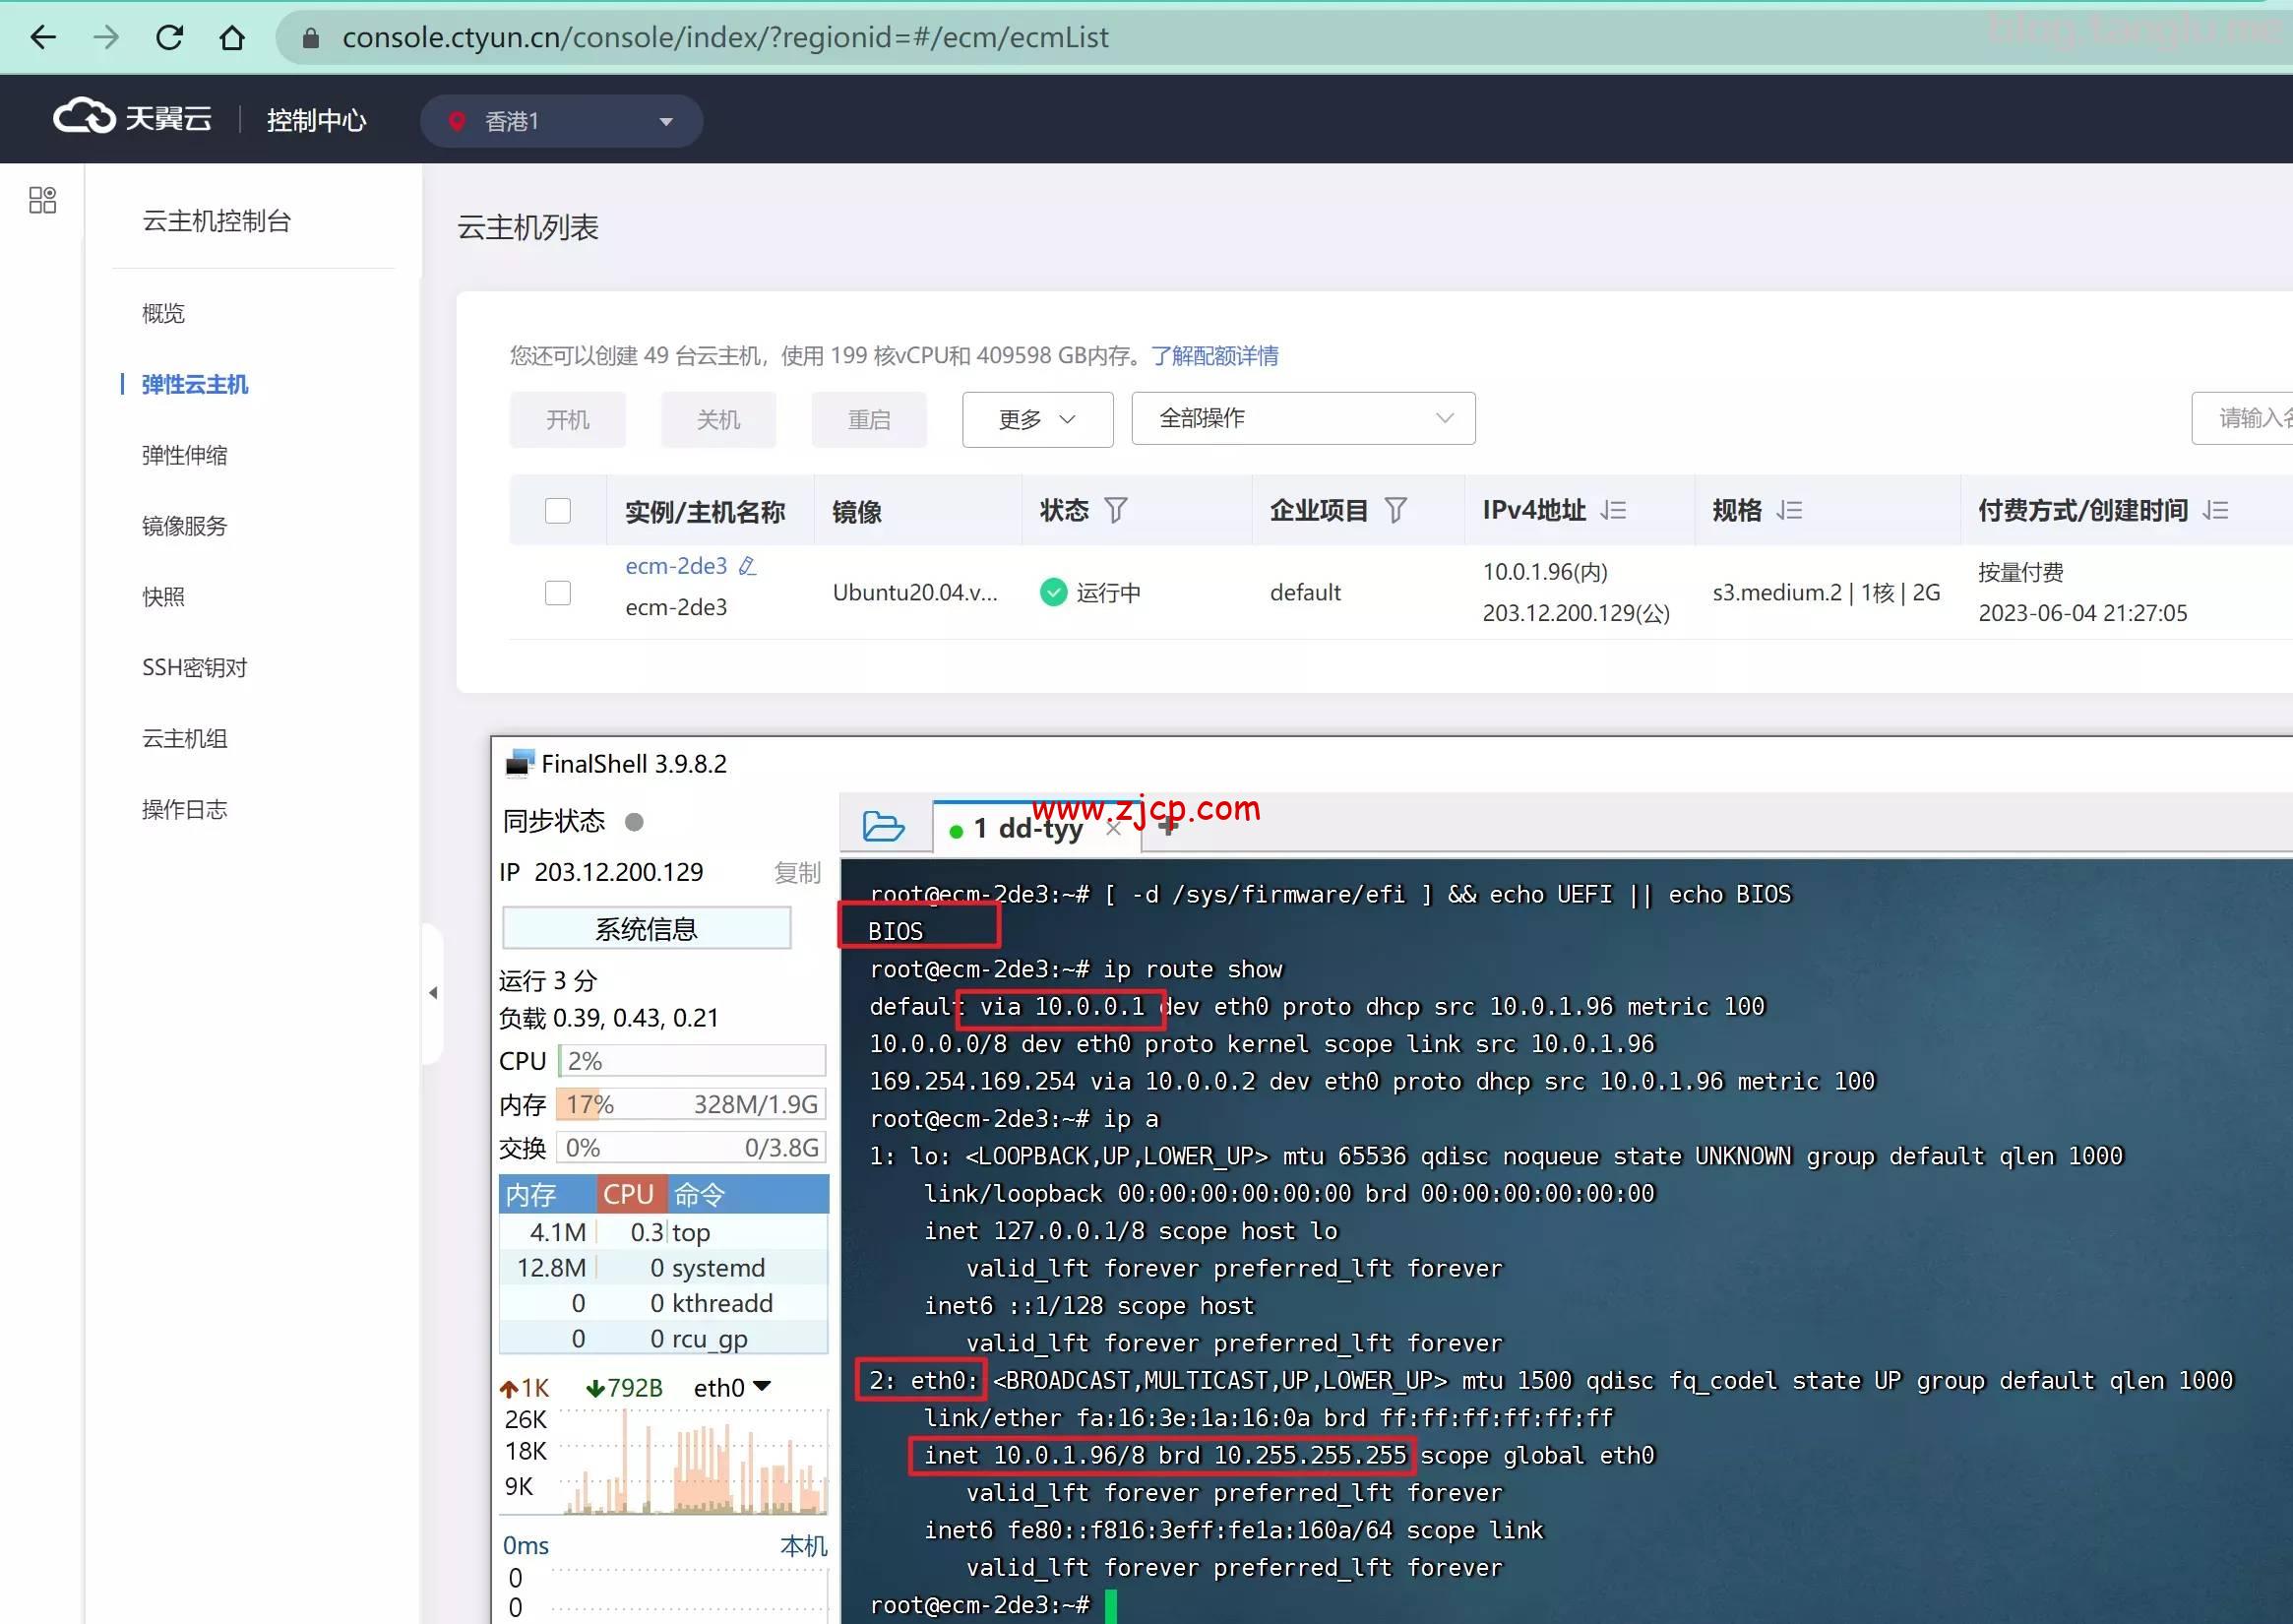Click the rename pencil icon next to ecm-2de3
This screenshot has height=1624, width=2293.
(747, 565)
